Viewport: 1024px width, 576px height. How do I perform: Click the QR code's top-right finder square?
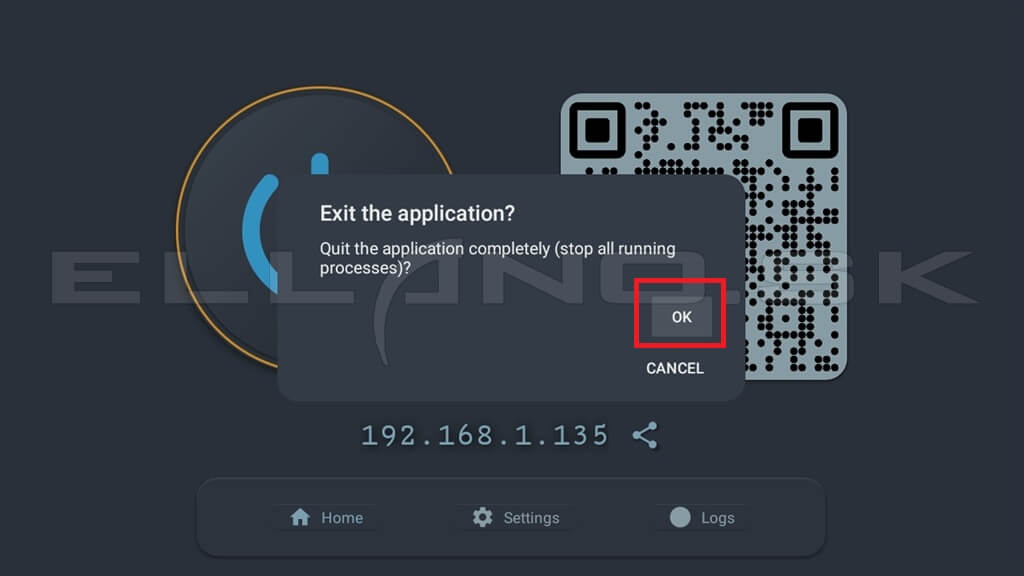click(x=810, y=130)
